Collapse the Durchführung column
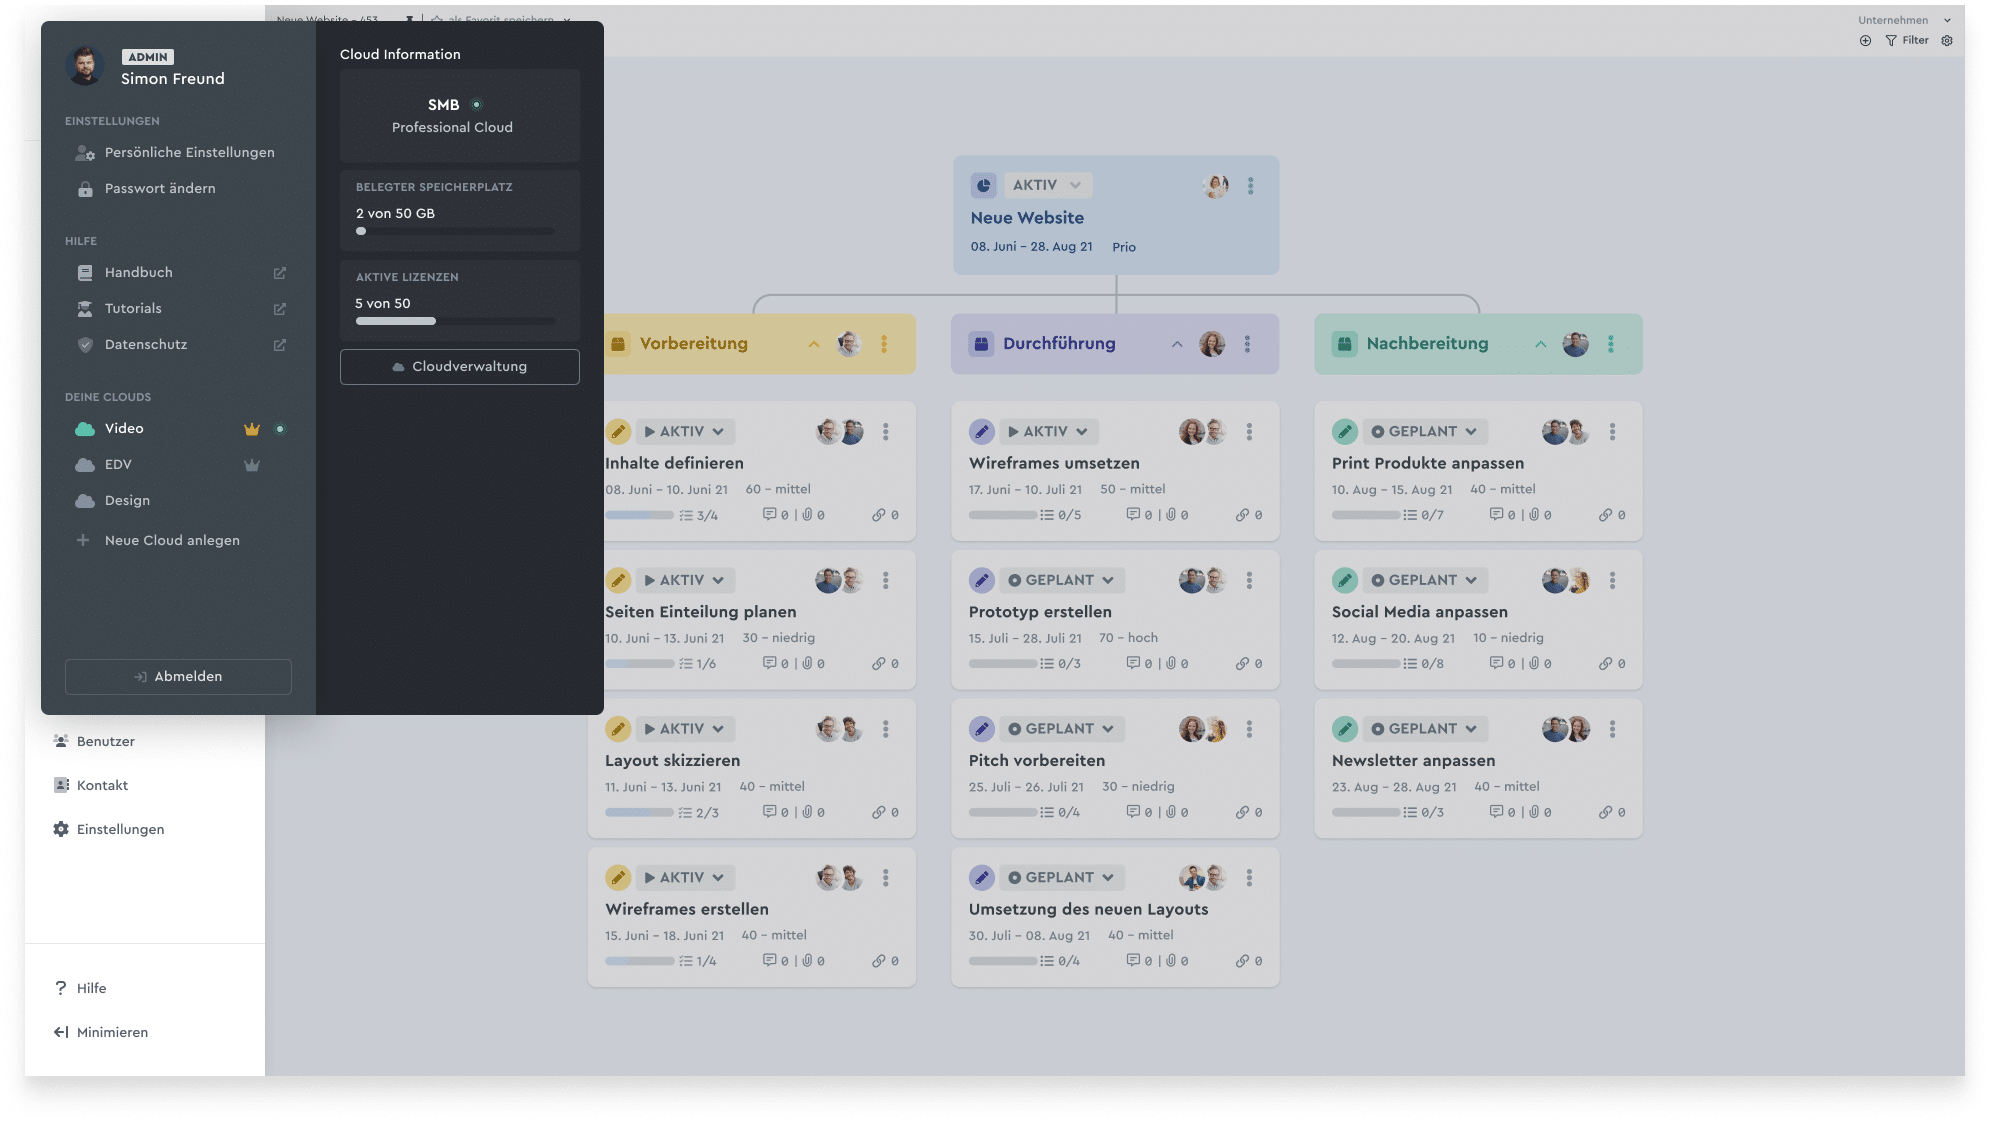 pyautogui.click(x=1177, y=344)
